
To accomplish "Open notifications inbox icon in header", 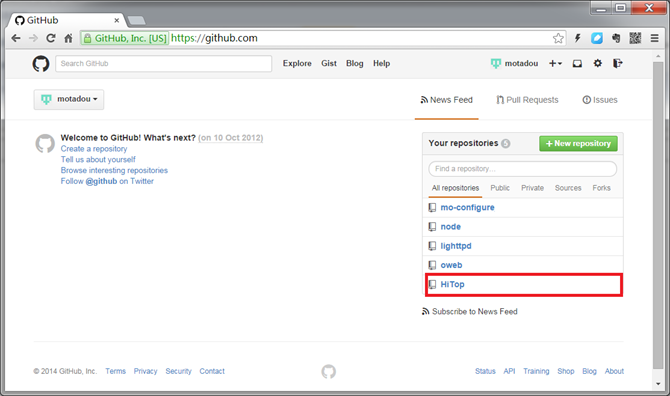I will (577, 64).
